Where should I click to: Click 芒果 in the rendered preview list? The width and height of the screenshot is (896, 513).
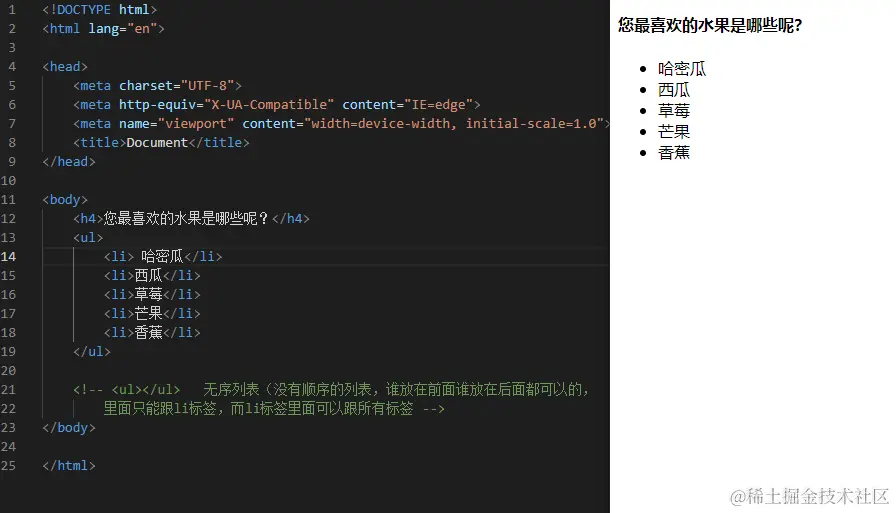[x=674, y=132]
